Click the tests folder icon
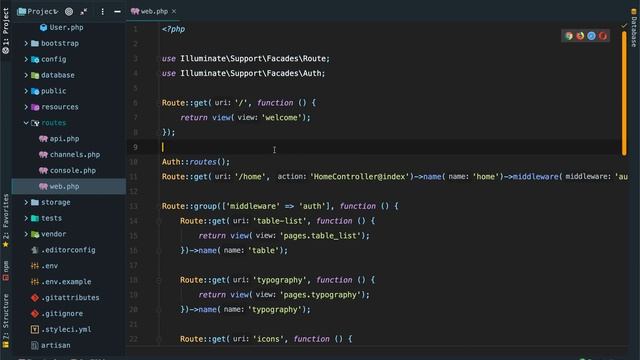The image size is (640, 360). point(35,218)
